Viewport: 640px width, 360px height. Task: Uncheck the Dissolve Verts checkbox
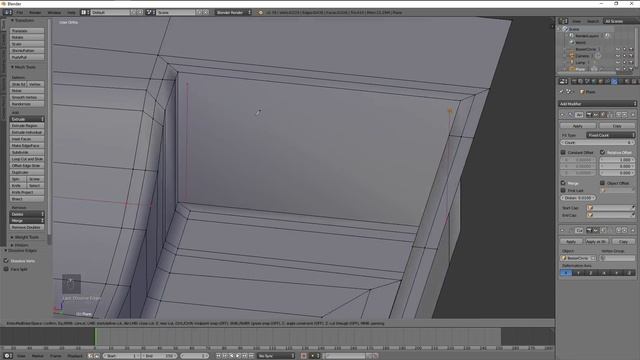[6, 260]
